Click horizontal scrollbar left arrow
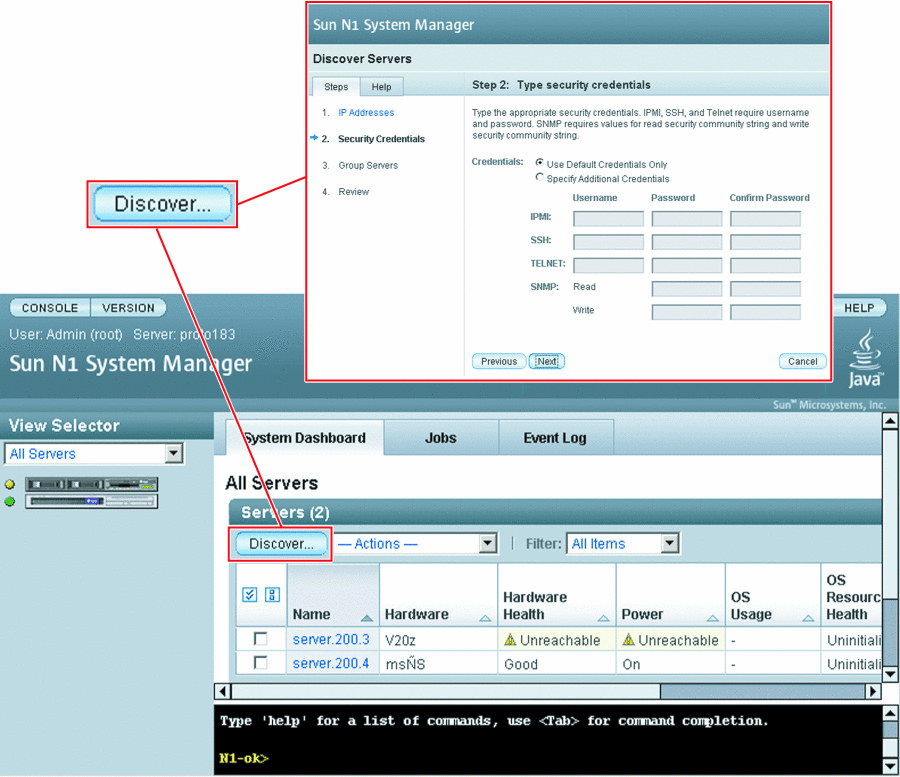Viewport: 900px width, 777px height. [223, 691]
